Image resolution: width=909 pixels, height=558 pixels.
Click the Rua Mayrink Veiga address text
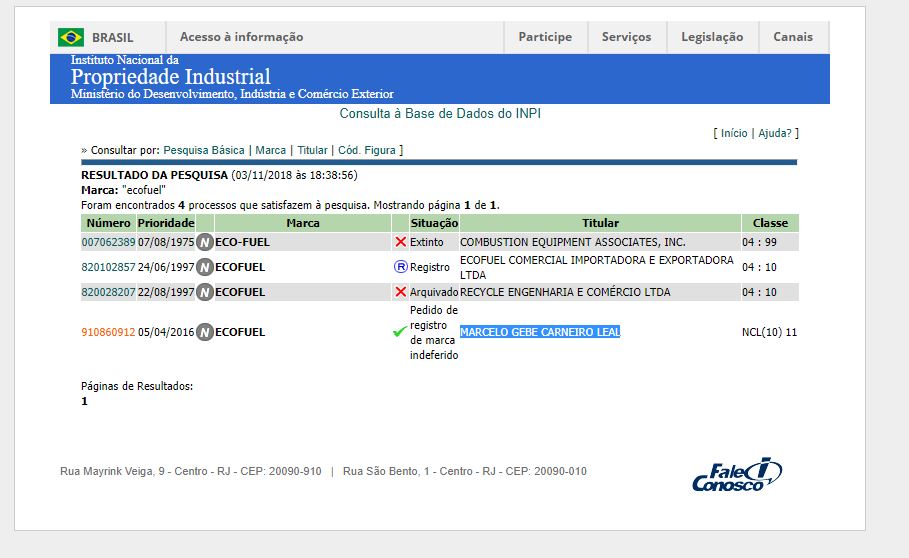click(x=191, y=471)
